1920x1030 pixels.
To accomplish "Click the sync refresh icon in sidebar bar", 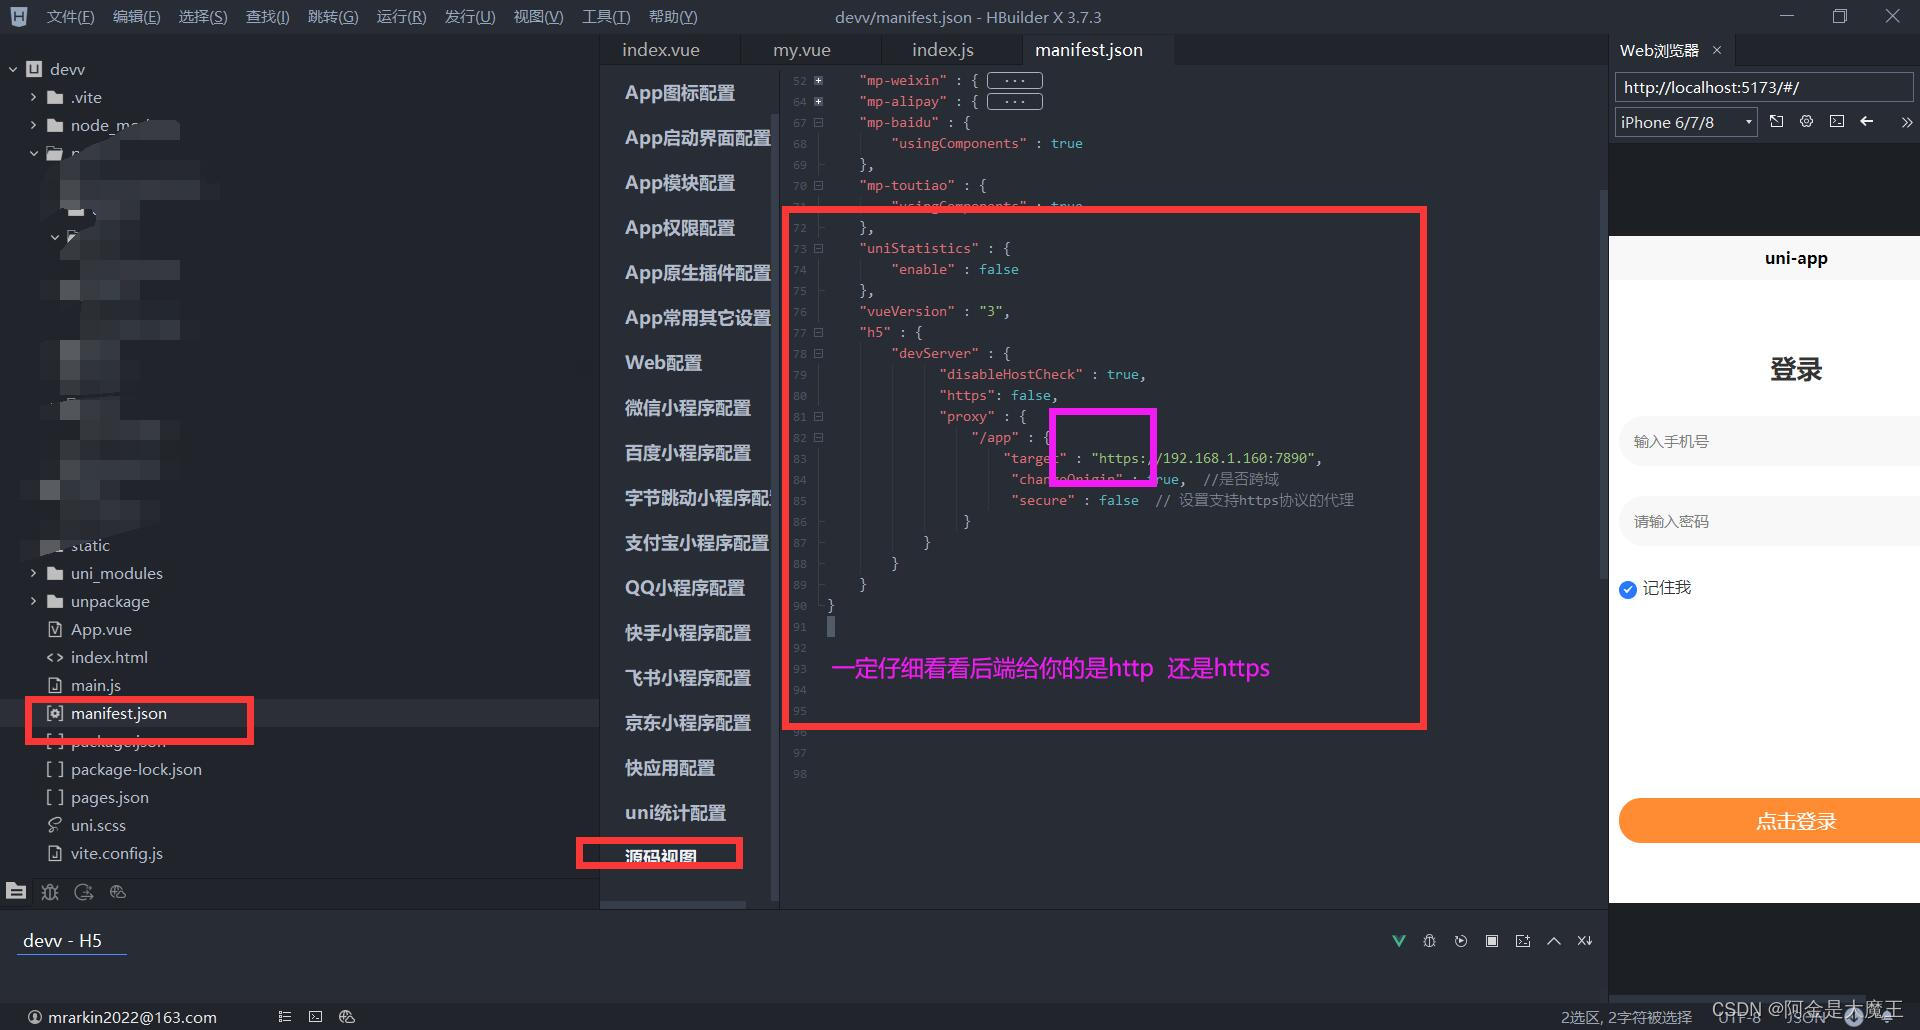I will click(84, 892).
